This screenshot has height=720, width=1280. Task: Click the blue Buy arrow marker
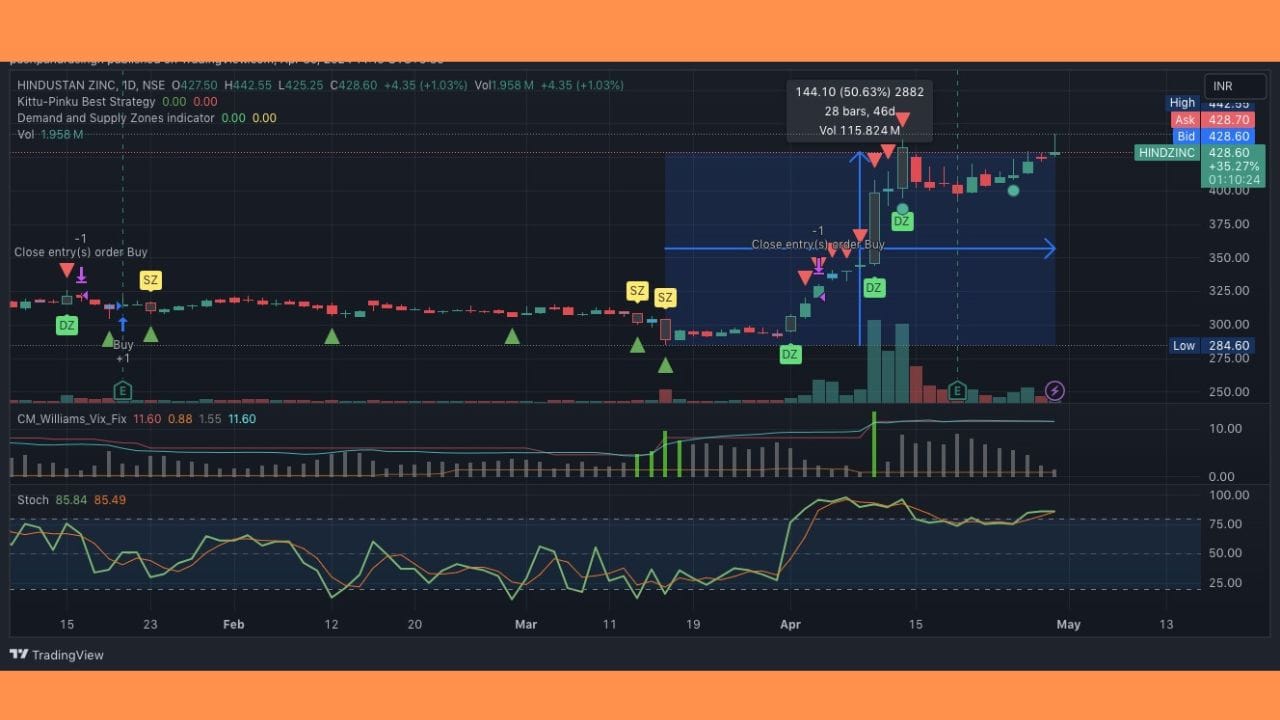pos(123,324)
